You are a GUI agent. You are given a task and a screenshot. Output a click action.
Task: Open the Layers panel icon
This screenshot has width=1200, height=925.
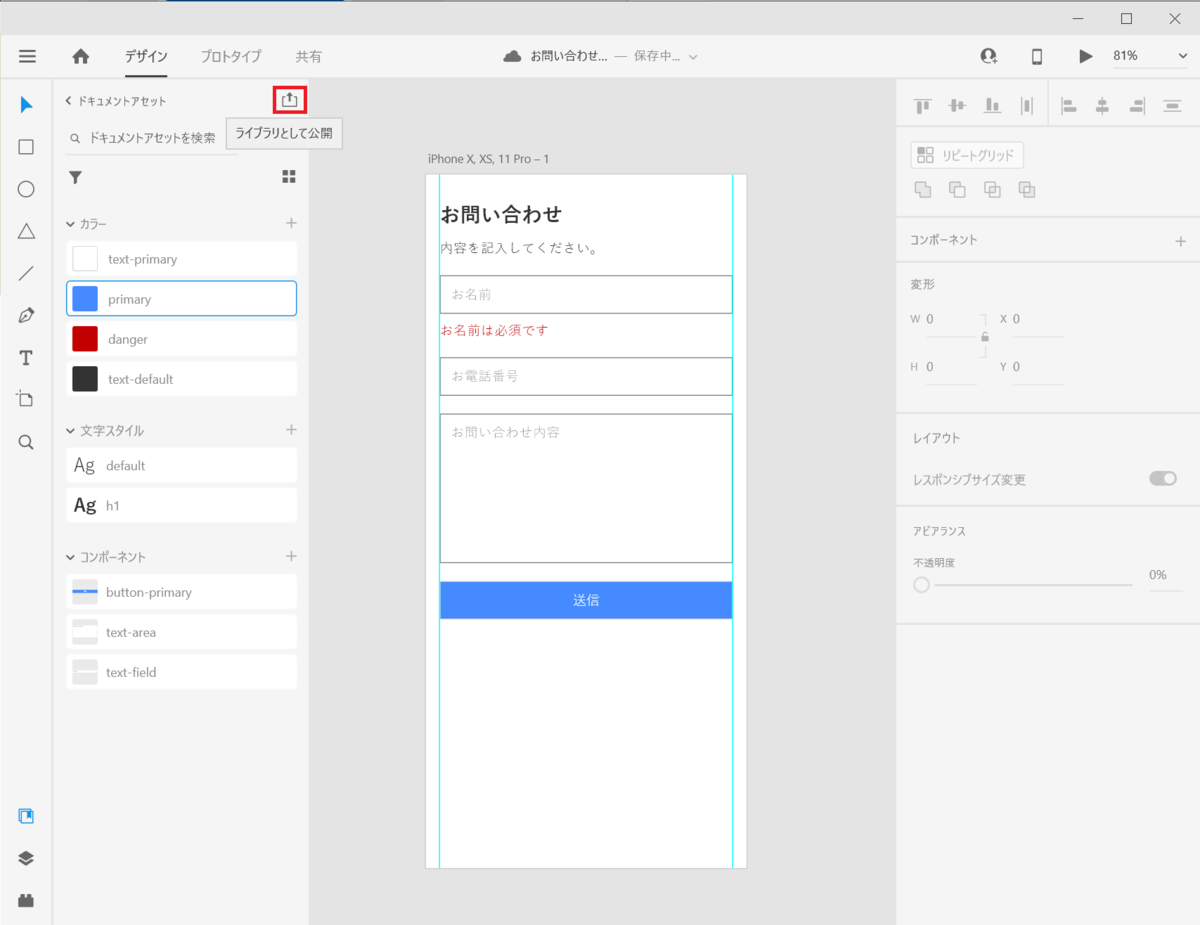click(27, 858)
